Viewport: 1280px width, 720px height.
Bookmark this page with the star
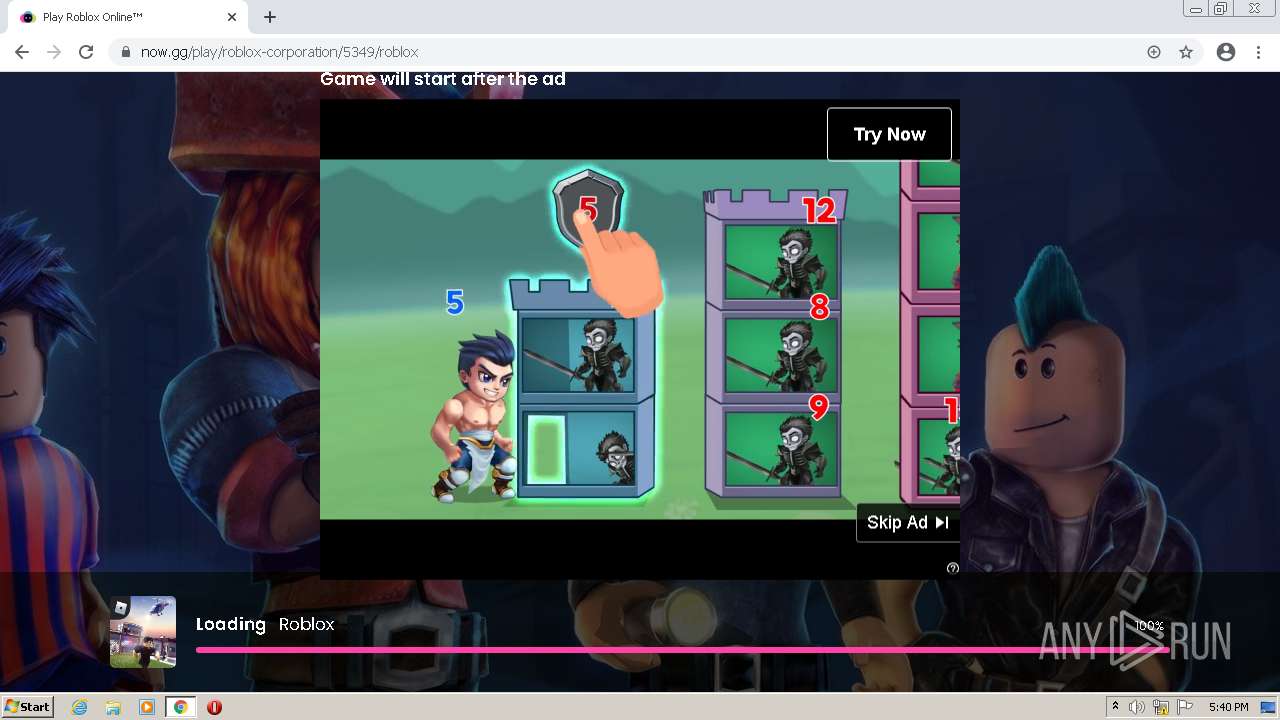[x=1186, y=52]
